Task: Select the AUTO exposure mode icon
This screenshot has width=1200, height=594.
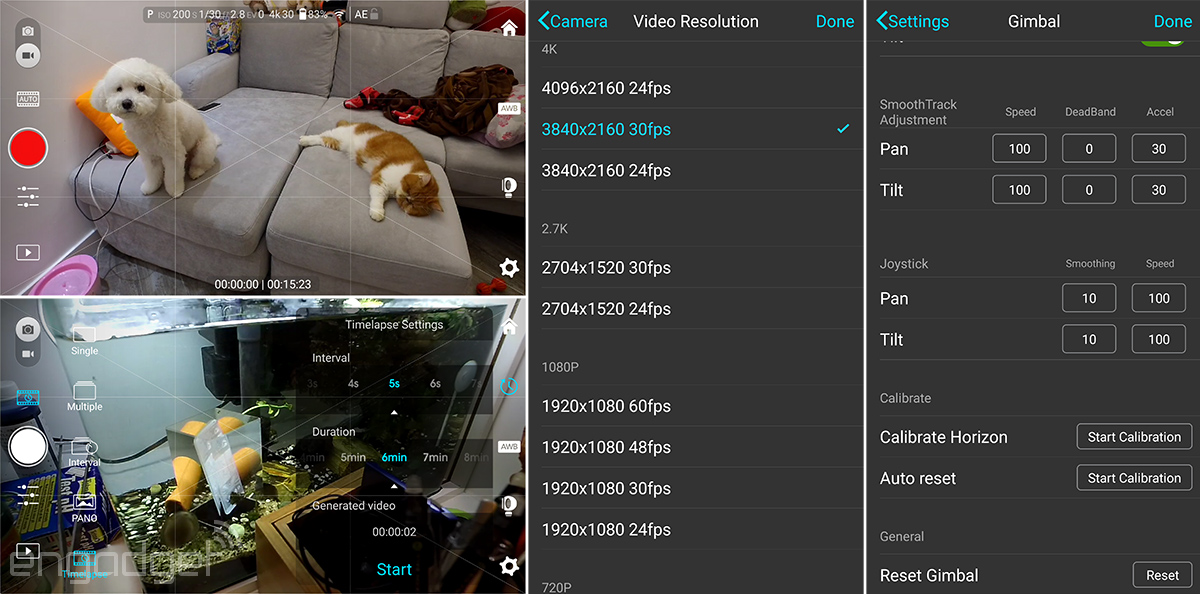Action: coord(27,99)
